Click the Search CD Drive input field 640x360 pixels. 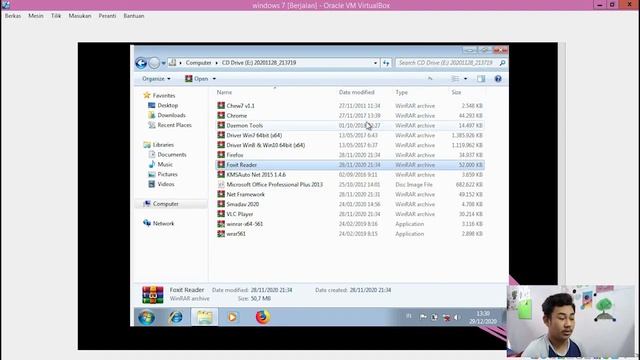(446, 63)
